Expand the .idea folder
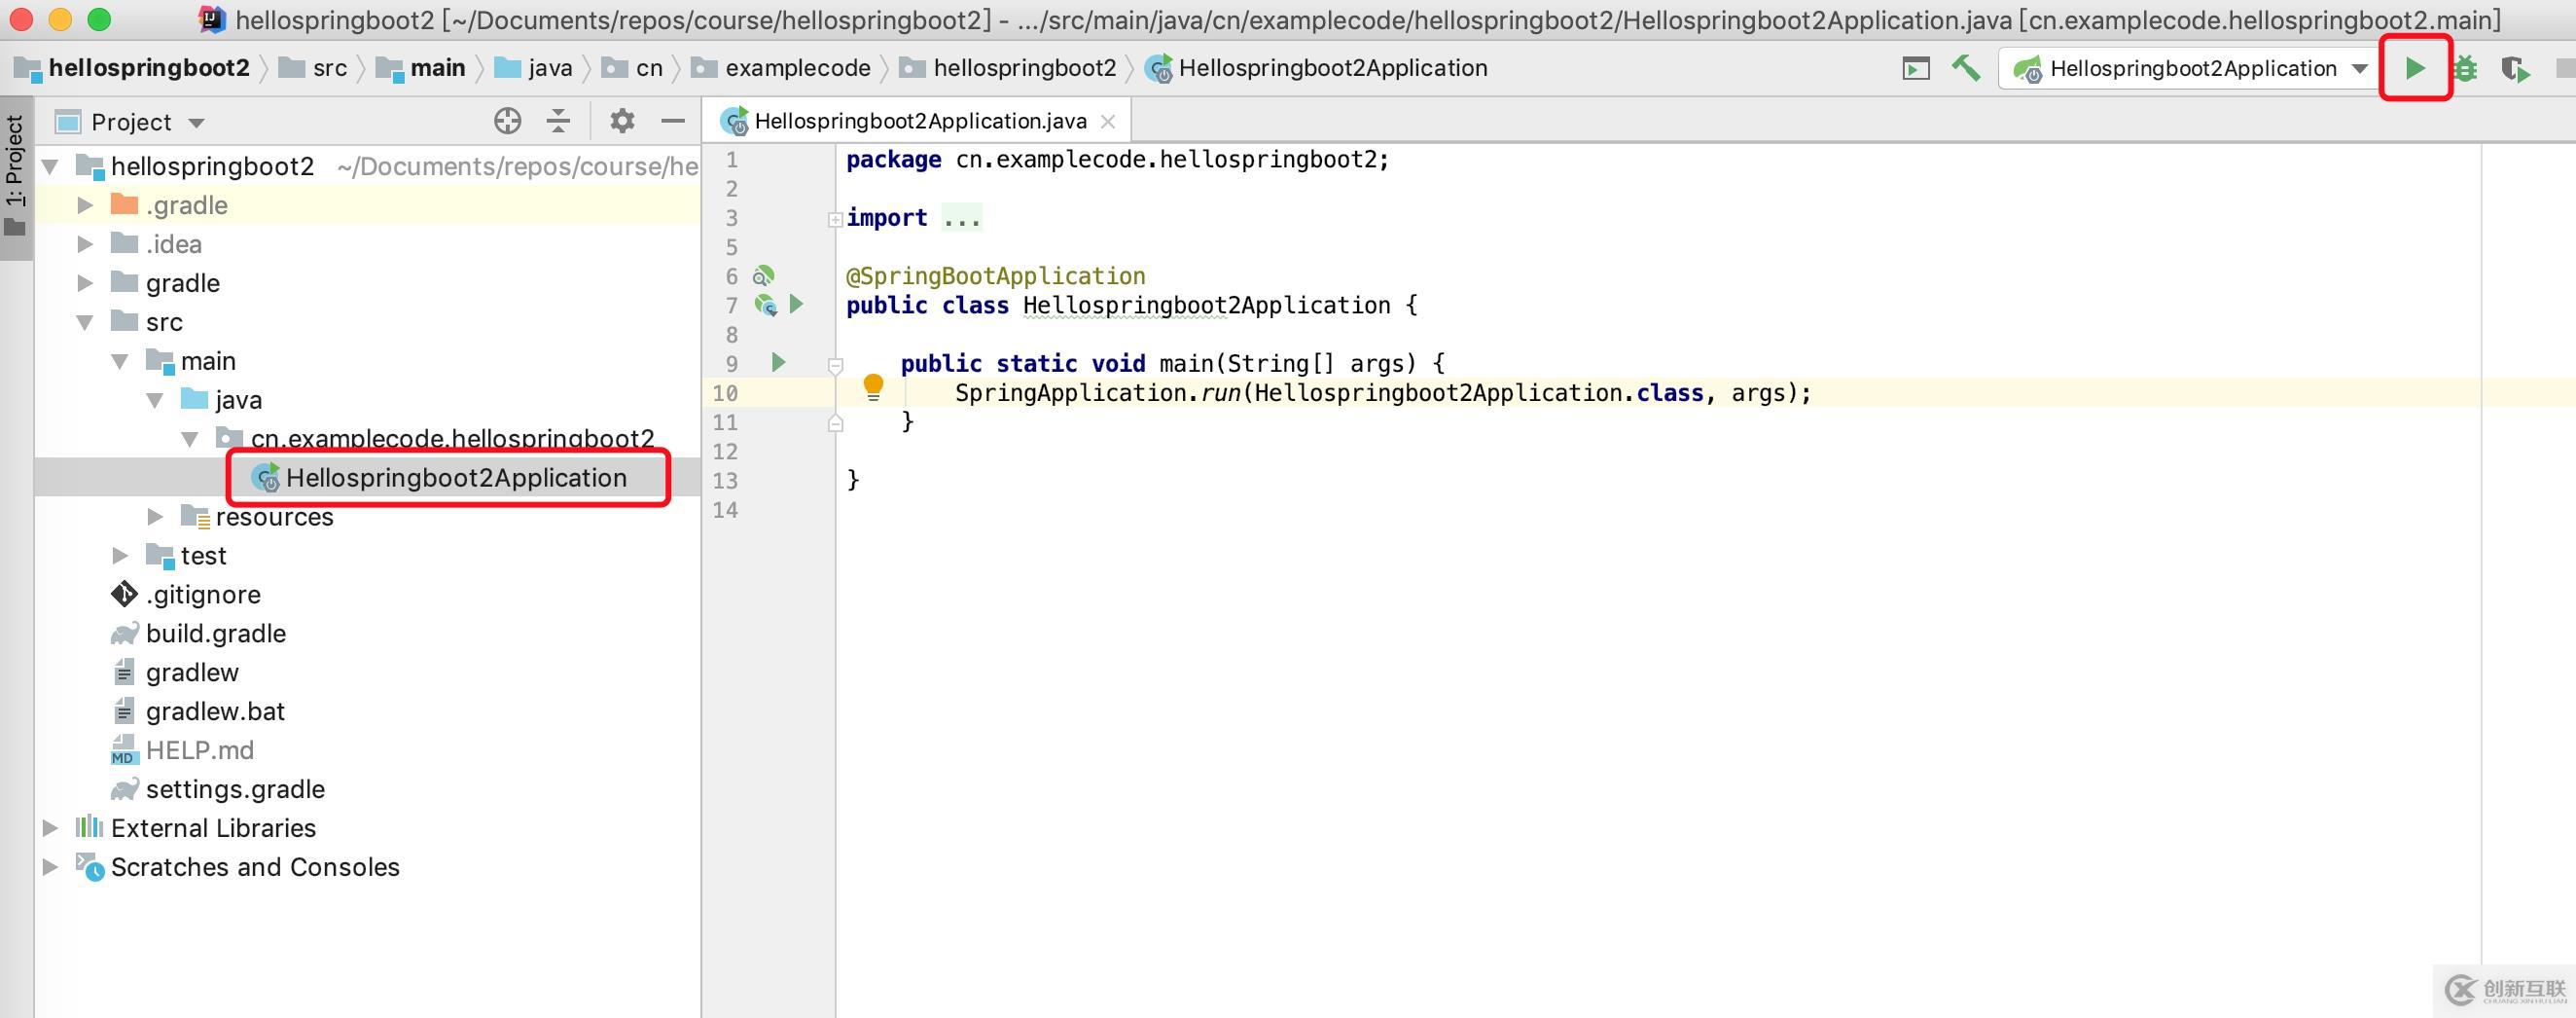The image size is (2576, 1018). point(85,244)
